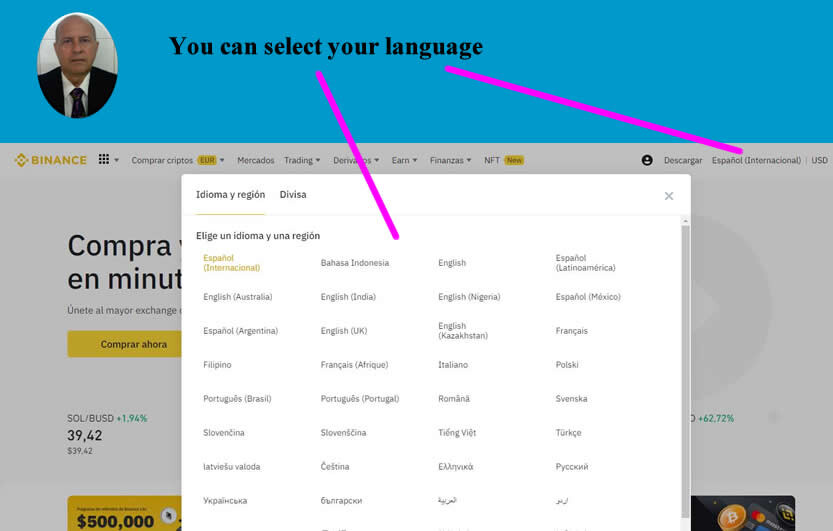Open the SOL/BUSD price ticker
Screen dimensions: 833x531
(107, 434)
